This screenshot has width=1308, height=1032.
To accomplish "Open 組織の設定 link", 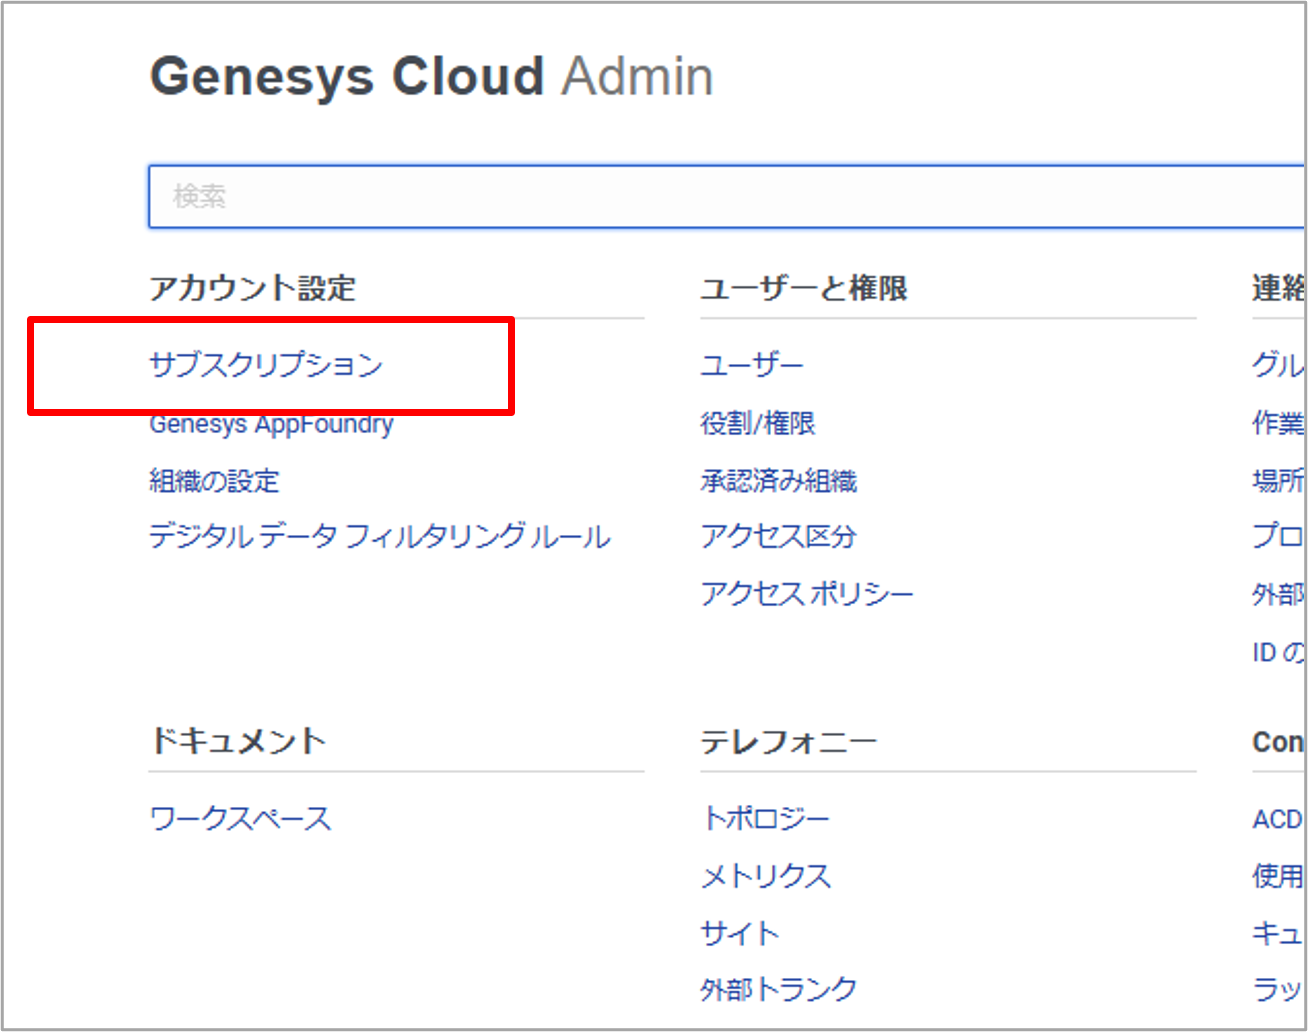I will point(214,481).
